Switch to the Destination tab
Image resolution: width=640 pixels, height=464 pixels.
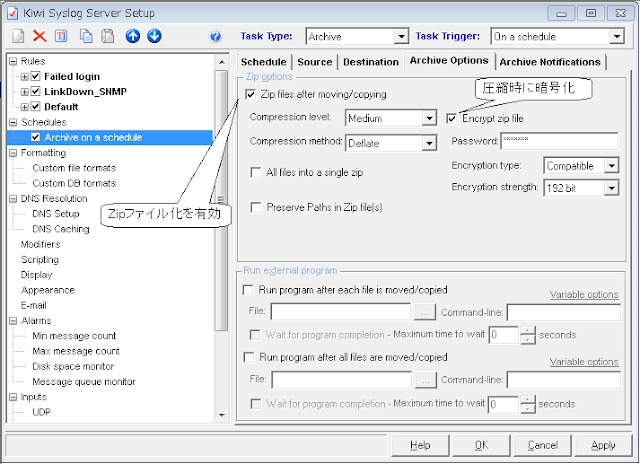371,62
